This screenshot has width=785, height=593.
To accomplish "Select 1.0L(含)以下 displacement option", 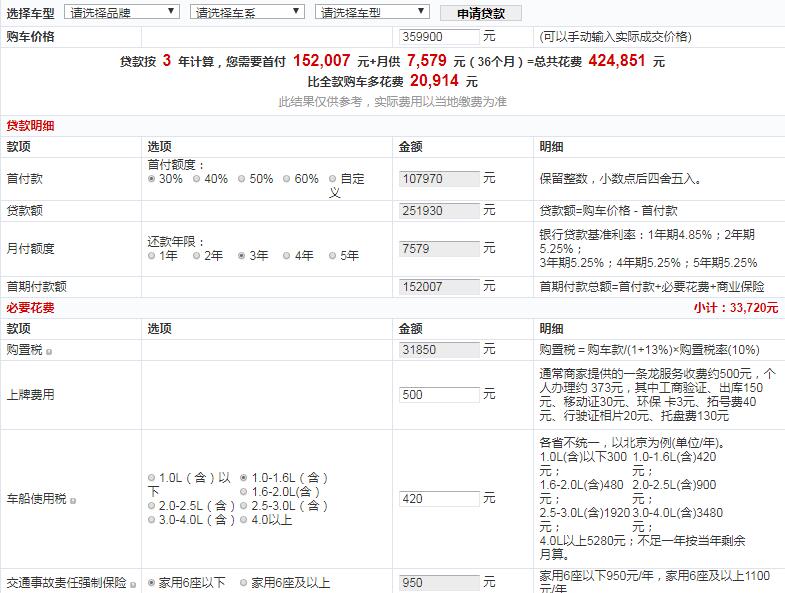I will click(152, 478).
